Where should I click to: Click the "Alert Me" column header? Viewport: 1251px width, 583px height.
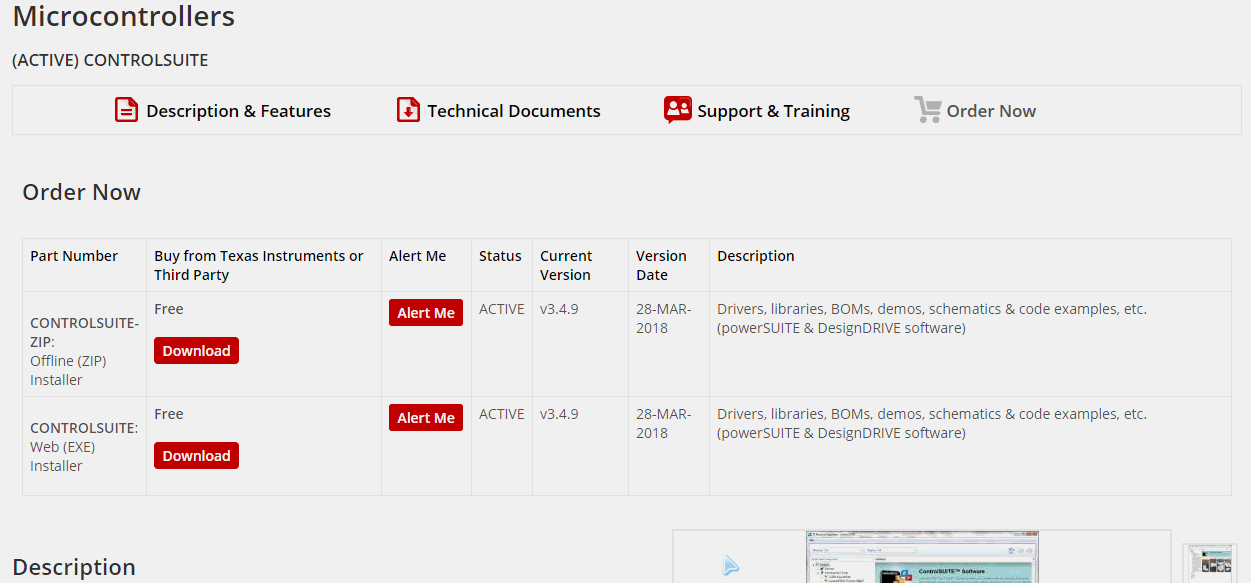[418, 256]
